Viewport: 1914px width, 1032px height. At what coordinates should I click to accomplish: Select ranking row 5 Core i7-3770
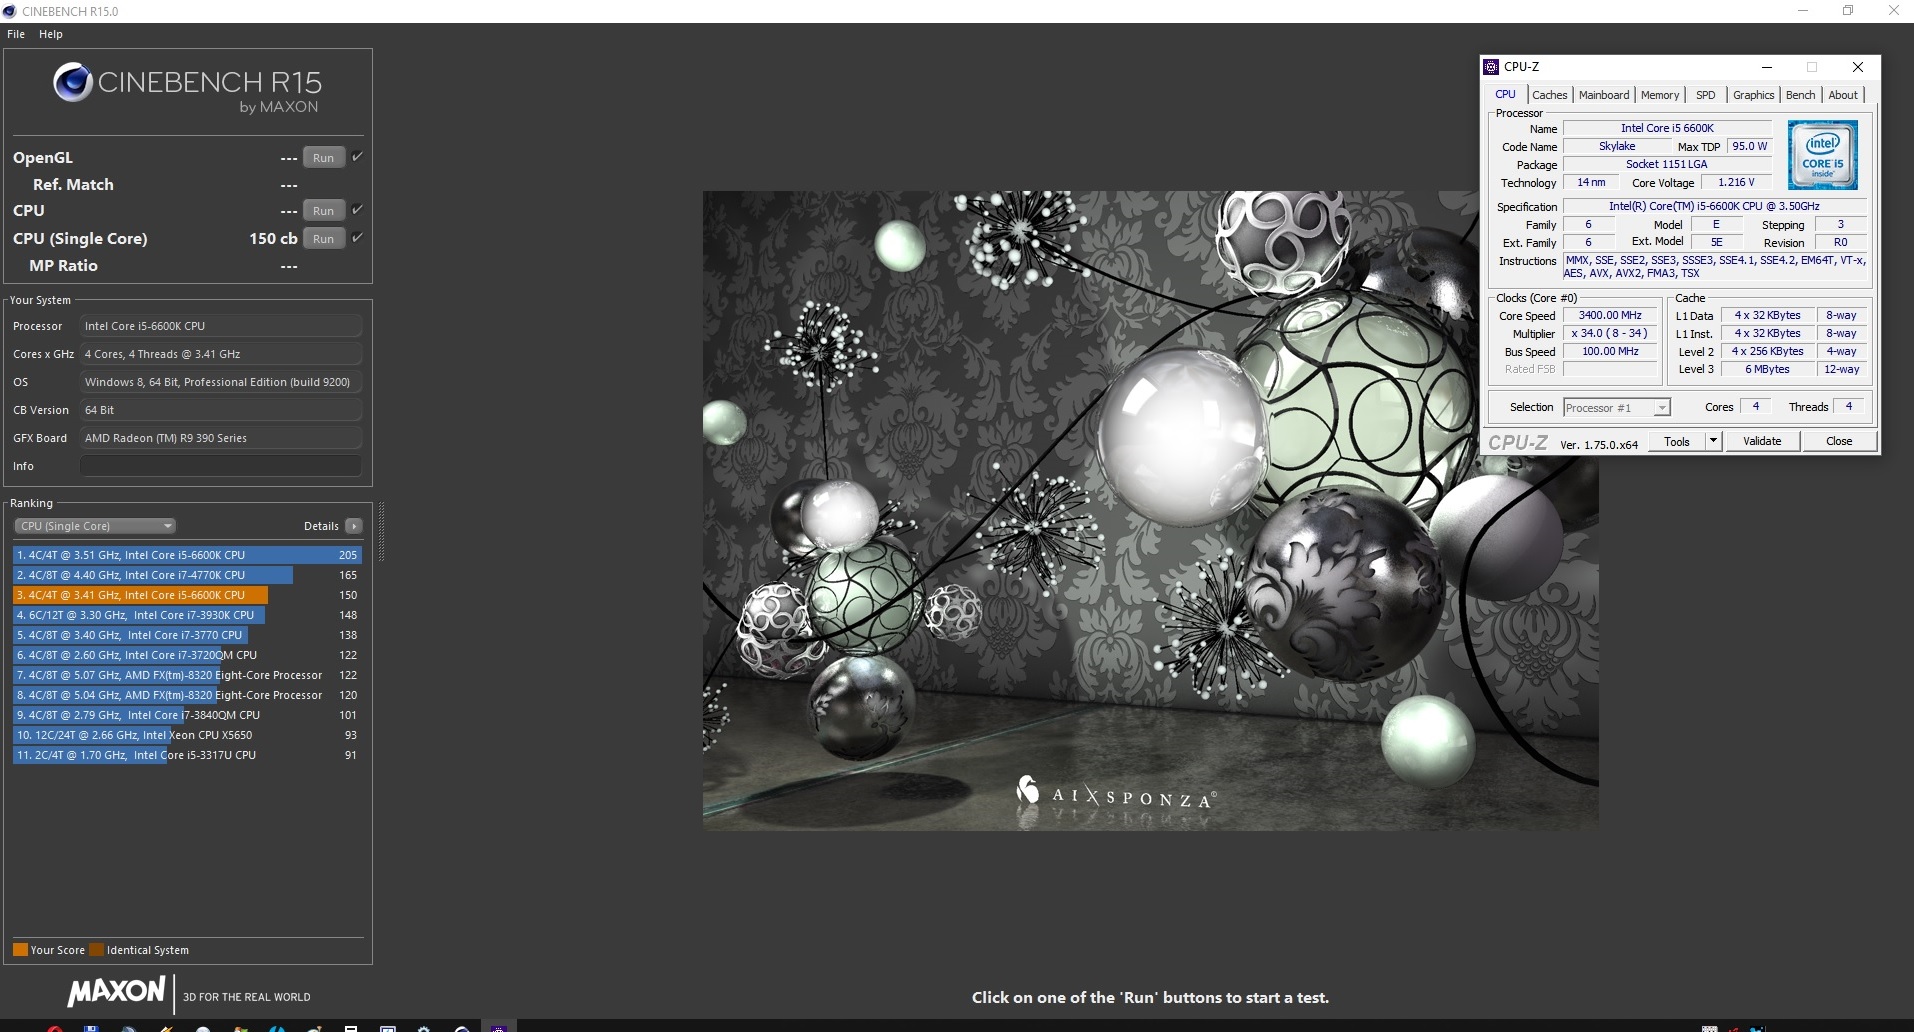tap(187, 635)
